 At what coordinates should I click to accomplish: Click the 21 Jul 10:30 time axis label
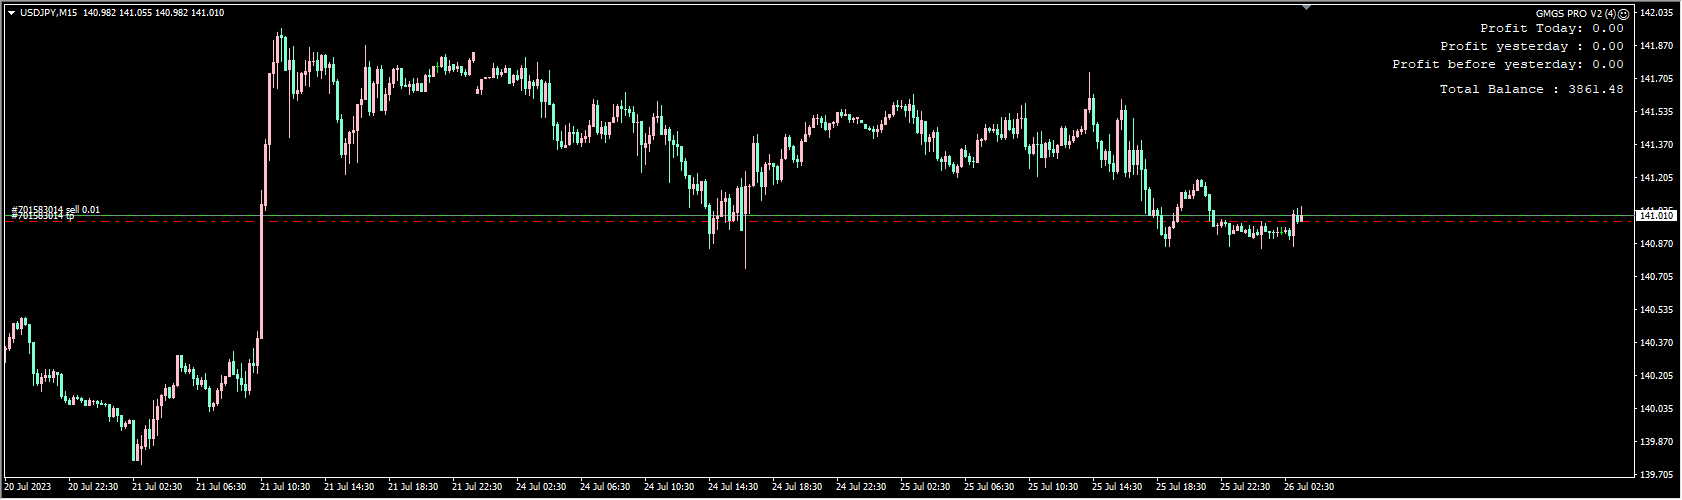(285, 487)
